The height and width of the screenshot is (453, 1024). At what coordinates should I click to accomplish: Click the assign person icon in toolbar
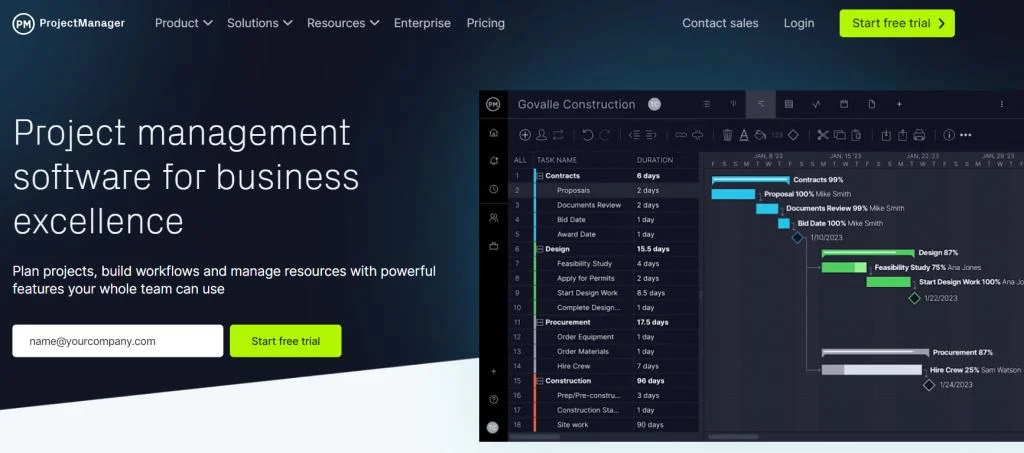(x=541, y=135)
